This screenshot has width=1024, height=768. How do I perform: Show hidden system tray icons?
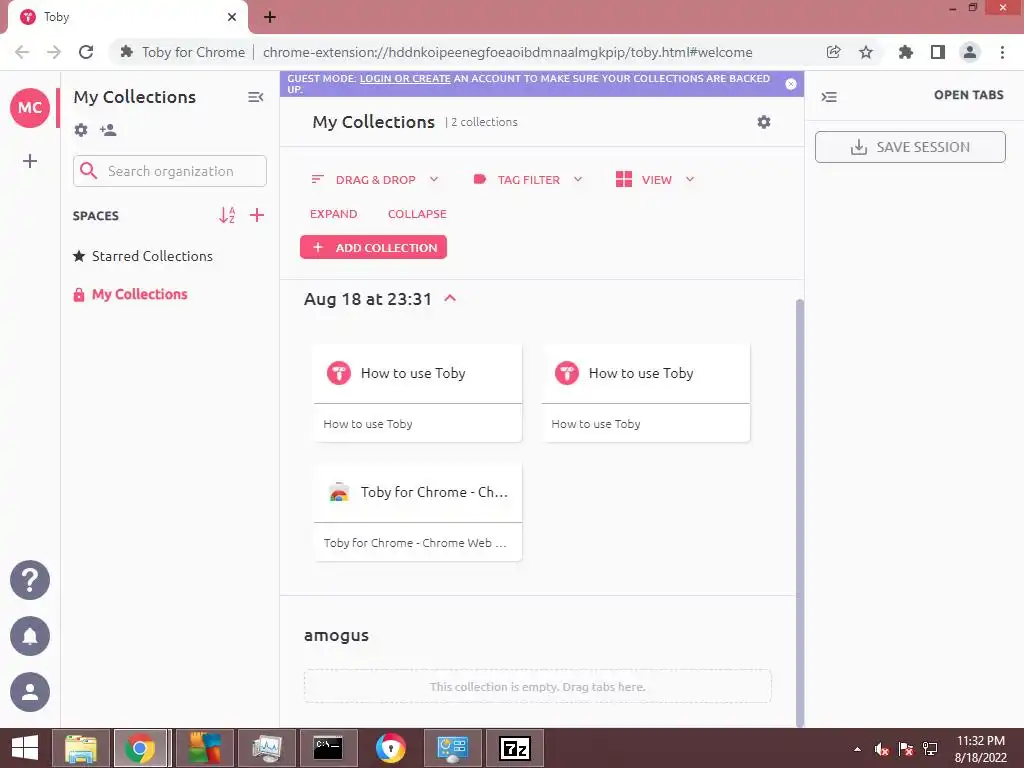pos(857,749)
